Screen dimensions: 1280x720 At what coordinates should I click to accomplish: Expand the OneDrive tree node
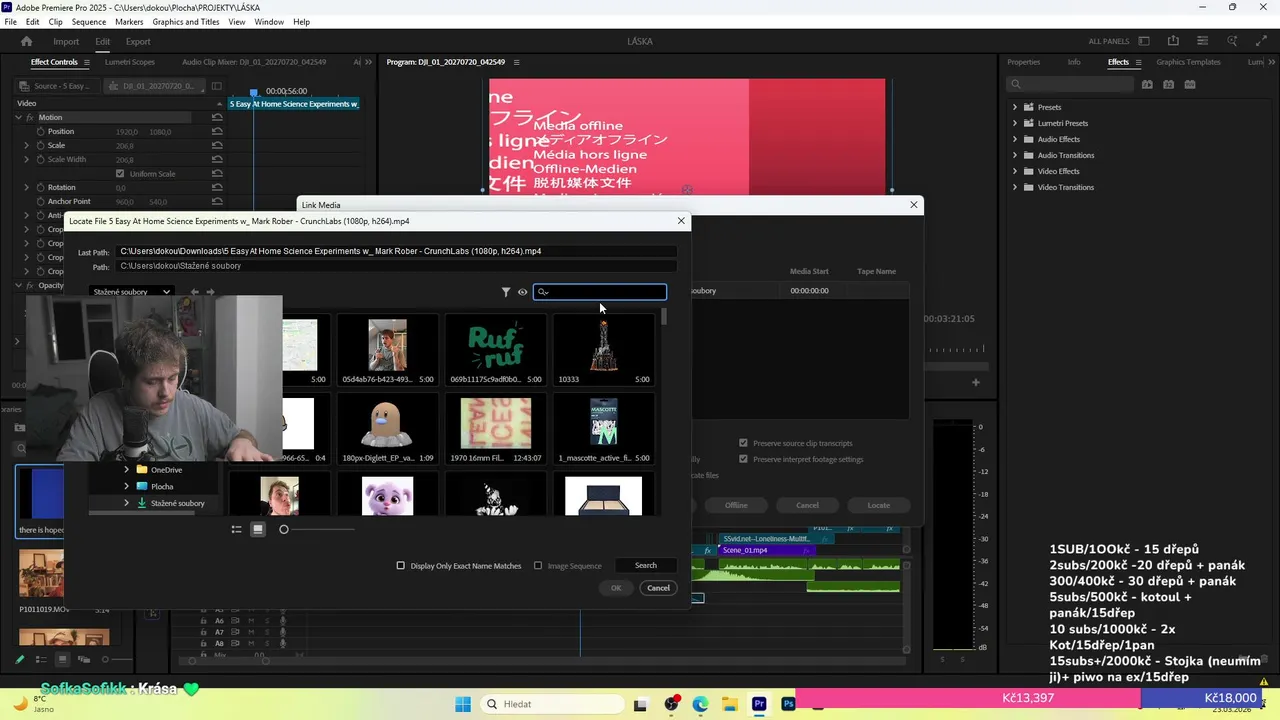point(126,470)
